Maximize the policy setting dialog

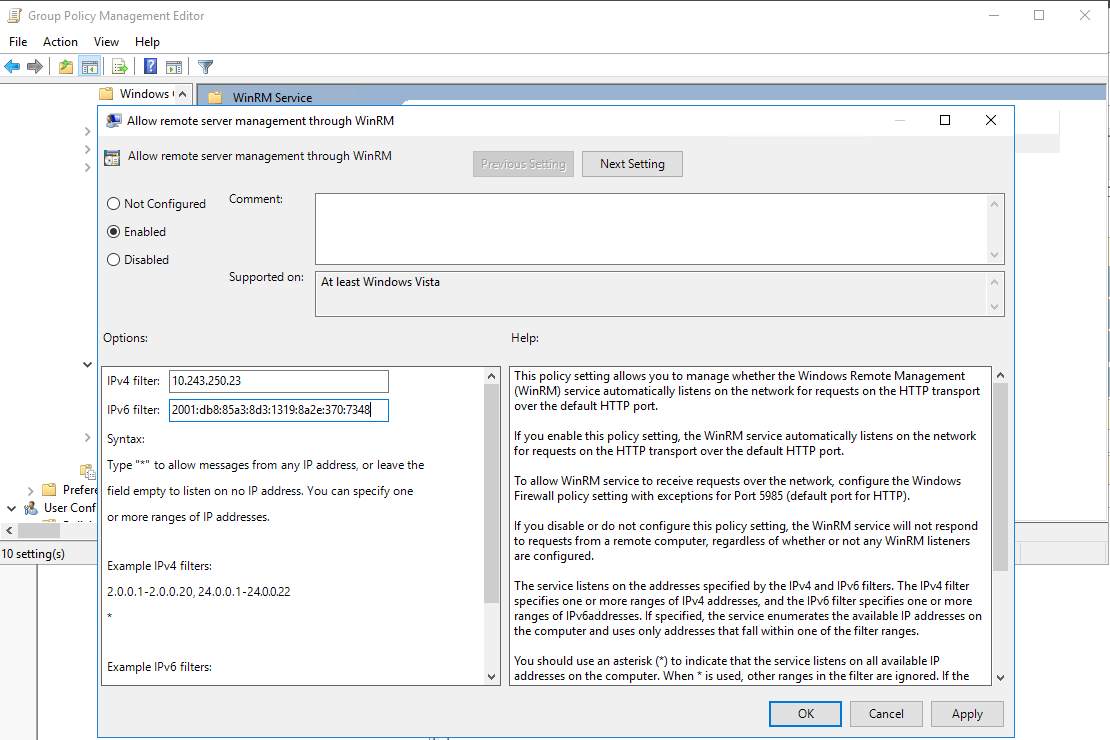click(944, 120)
